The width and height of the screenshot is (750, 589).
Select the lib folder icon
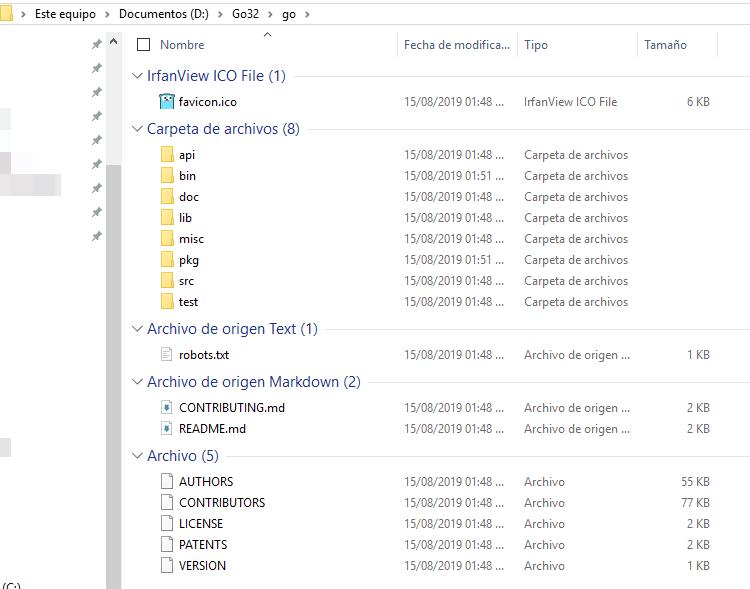click(167, 218)
